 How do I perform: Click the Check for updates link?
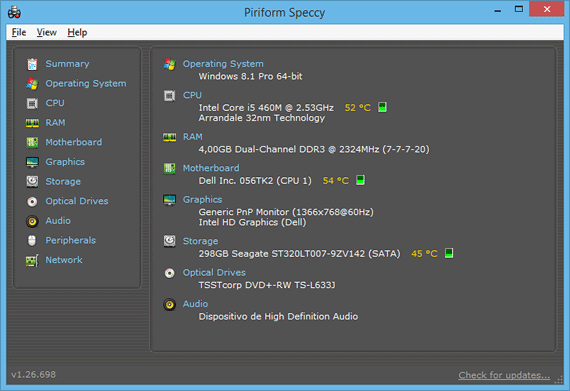pos(504,375)
